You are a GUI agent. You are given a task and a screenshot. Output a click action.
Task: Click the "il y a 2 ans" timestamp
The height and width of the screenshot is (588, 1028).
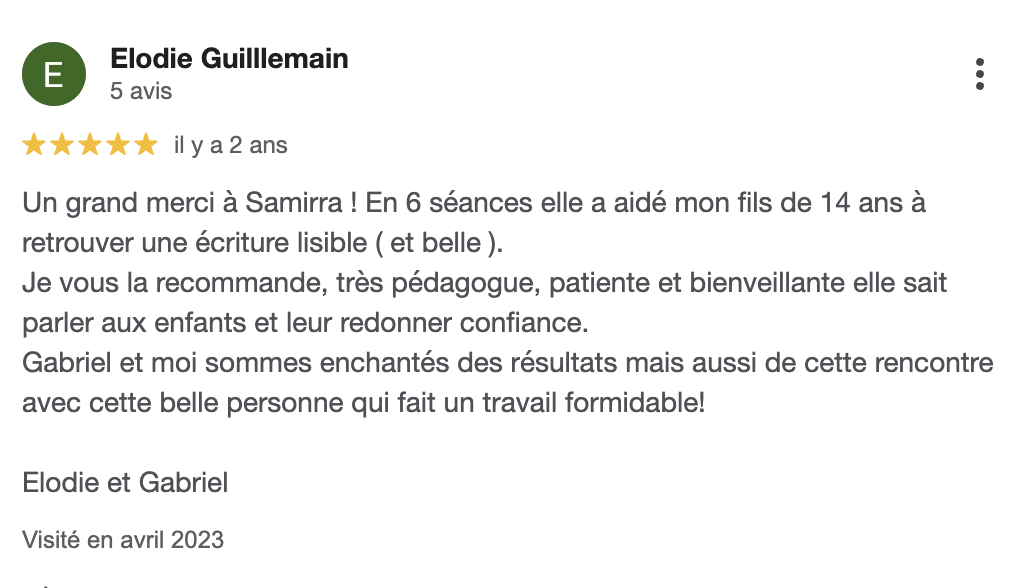pos(230,145)
